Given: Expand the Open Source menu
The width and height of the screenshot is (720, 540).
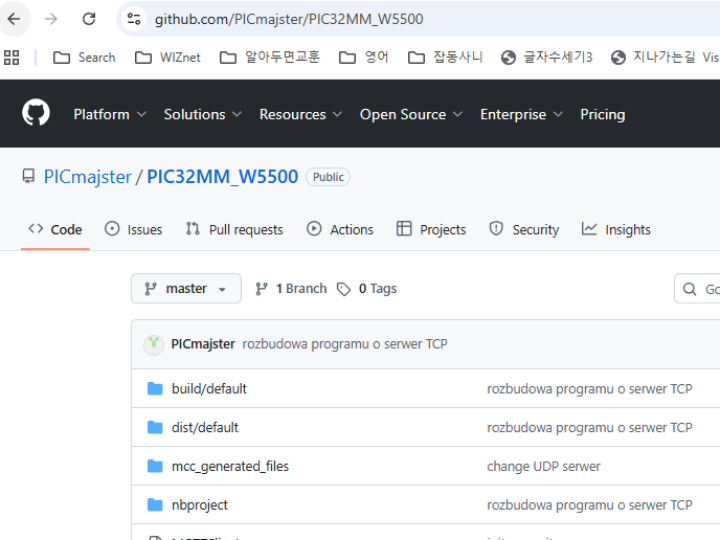Looking at the screenshot, I should [411, 114].
